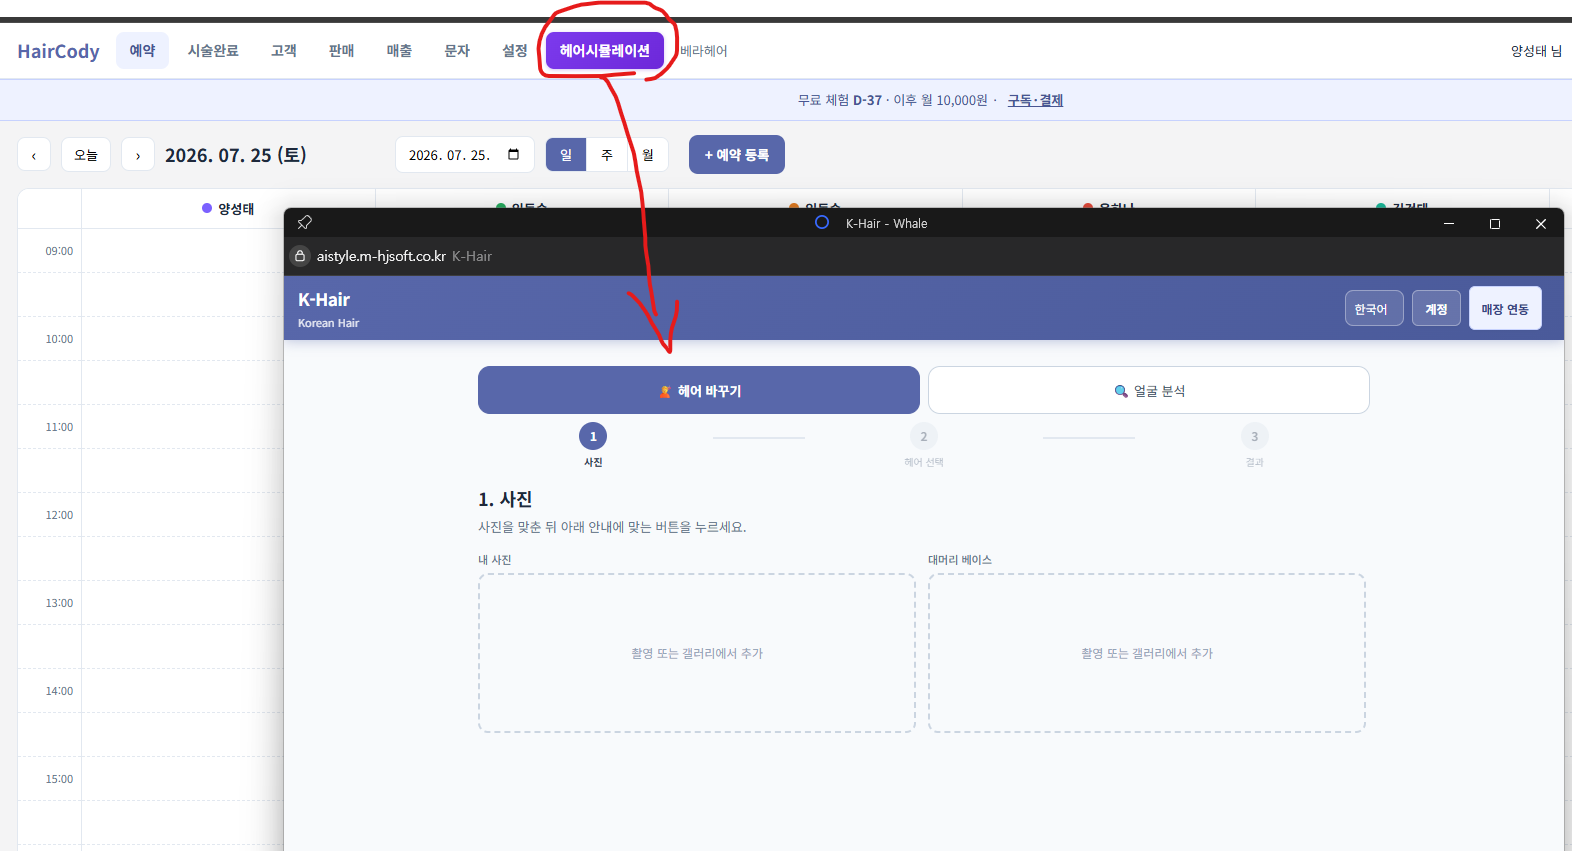Click + 예약 등록 button
Image resolution: width=1572 pixels, height=851 pixels.
click(x=737, y=155)
